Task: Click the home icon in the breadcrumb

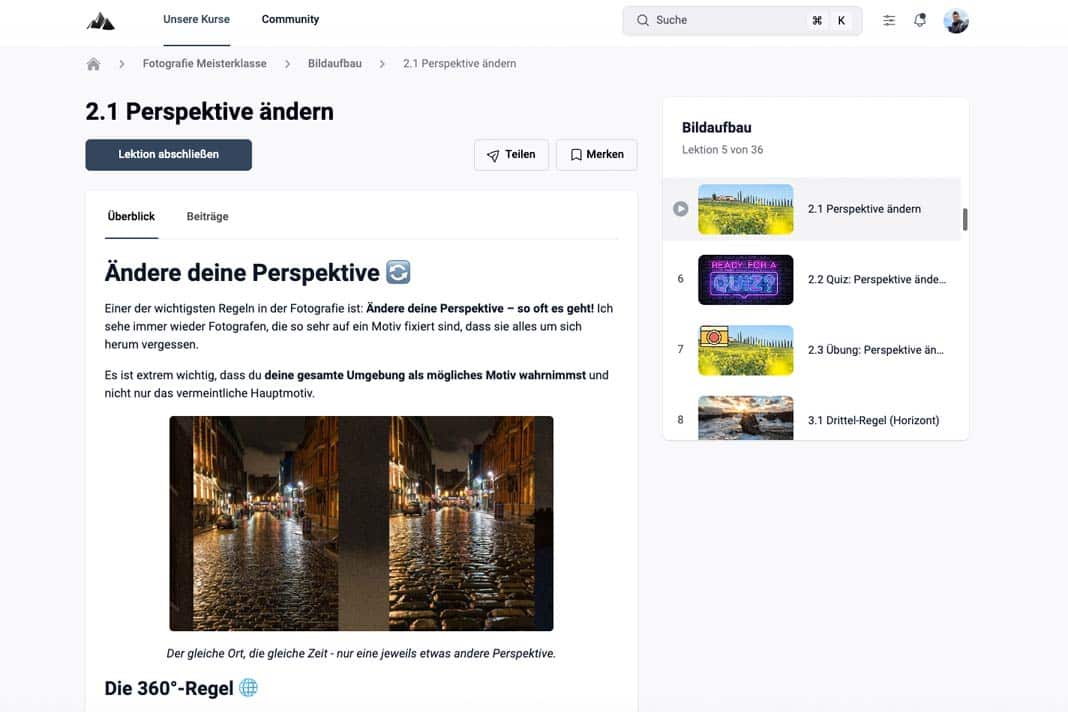Action: pos(93,63)
